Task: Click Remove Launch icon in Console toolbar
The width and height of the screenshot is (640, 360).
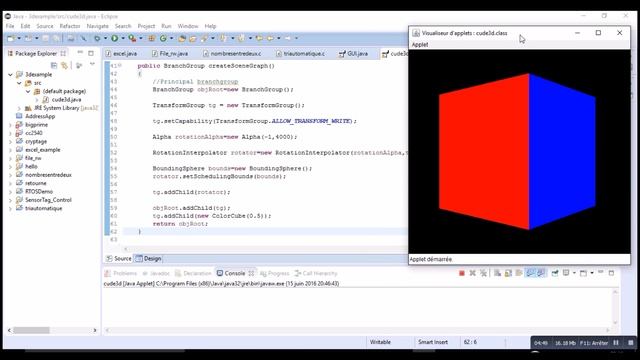Action: pyautogui.click(x=473, y=273)
